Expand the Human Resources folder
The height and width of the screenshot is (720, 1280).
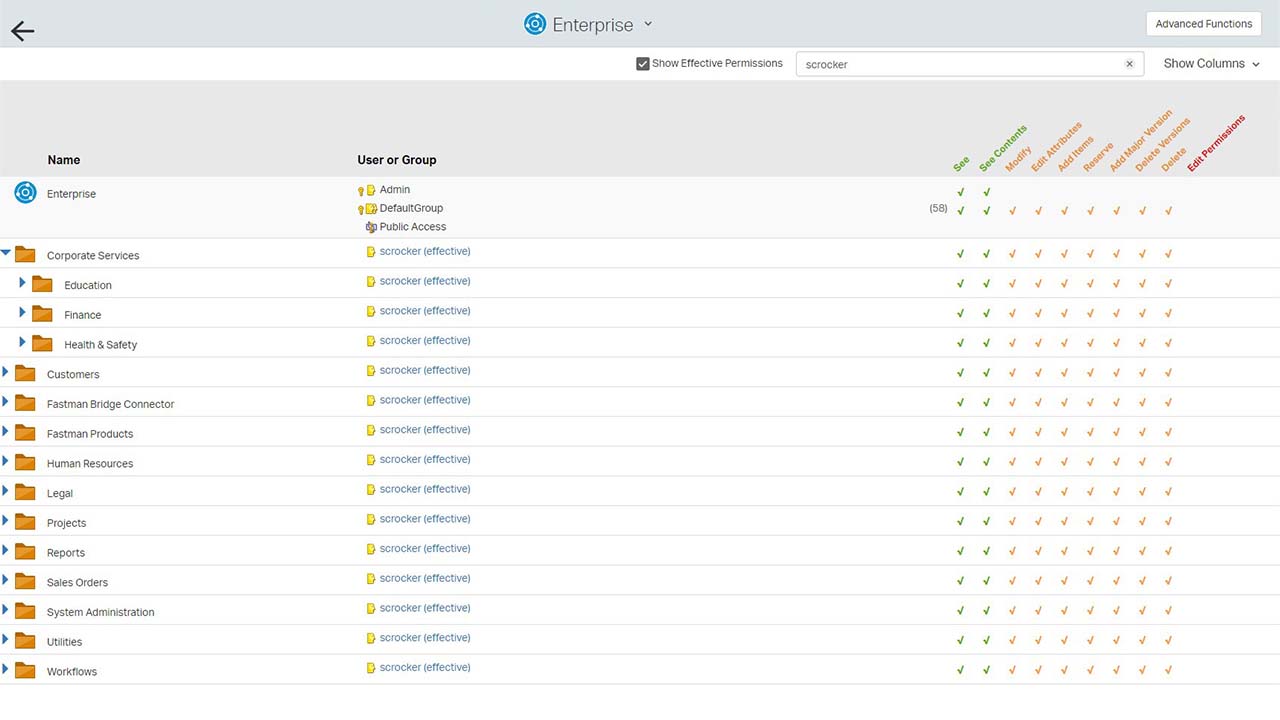pos(5,461)
